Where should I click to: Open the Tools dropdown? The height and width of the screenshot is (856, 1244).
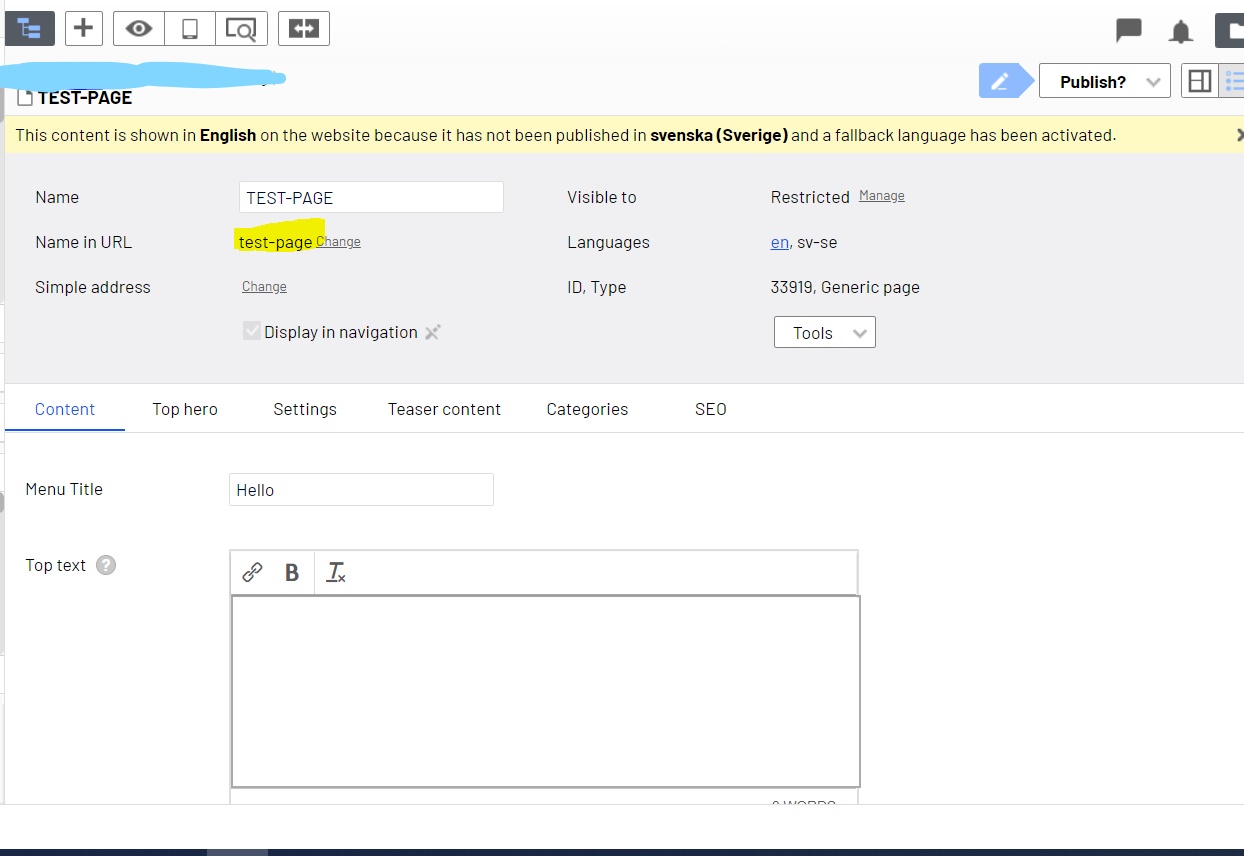pyautogui.click(x=824, y=333)
